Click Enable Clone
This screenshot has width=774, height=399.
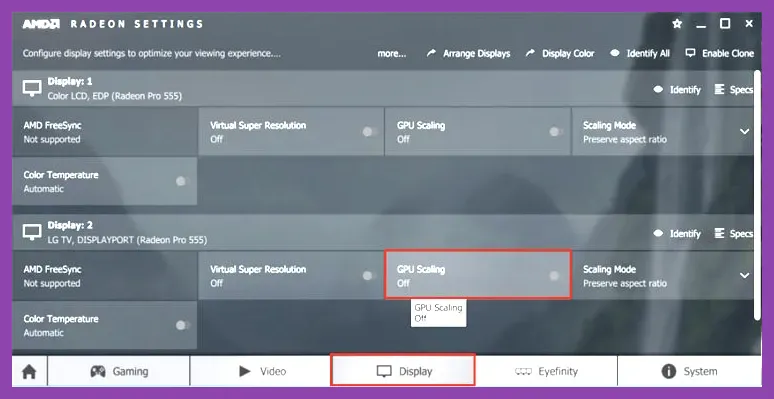720,53
